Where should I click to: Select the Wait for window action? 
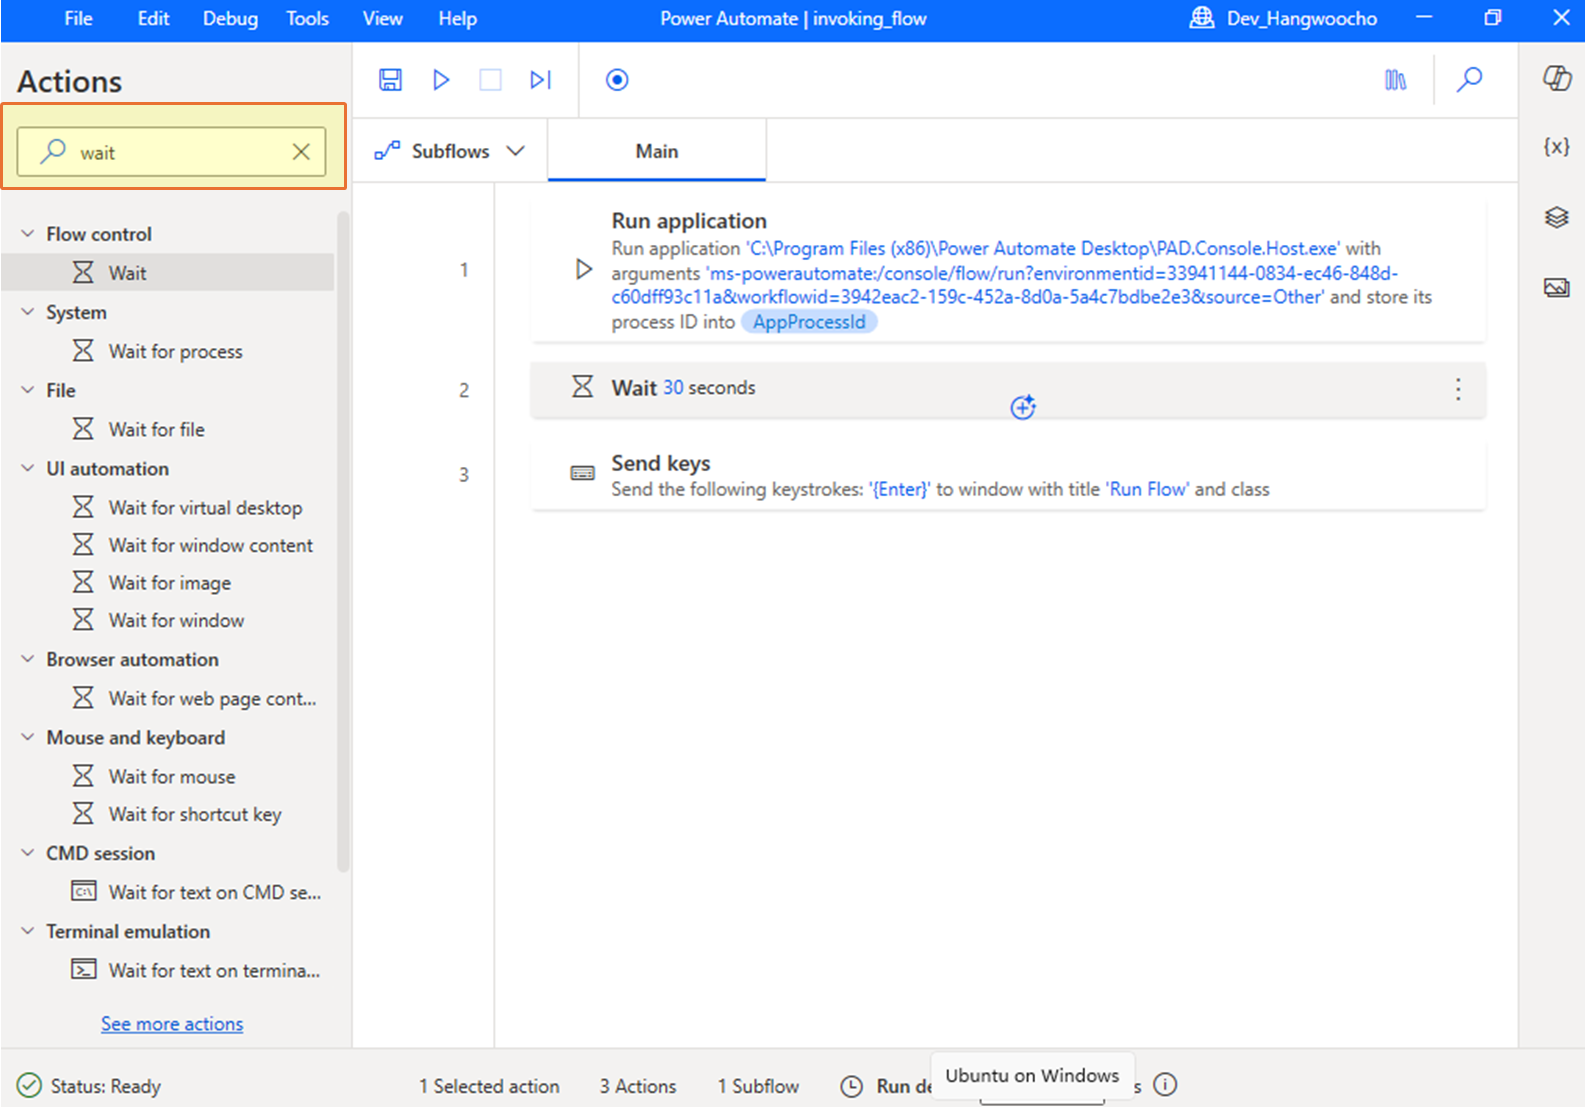click(168, 620)
